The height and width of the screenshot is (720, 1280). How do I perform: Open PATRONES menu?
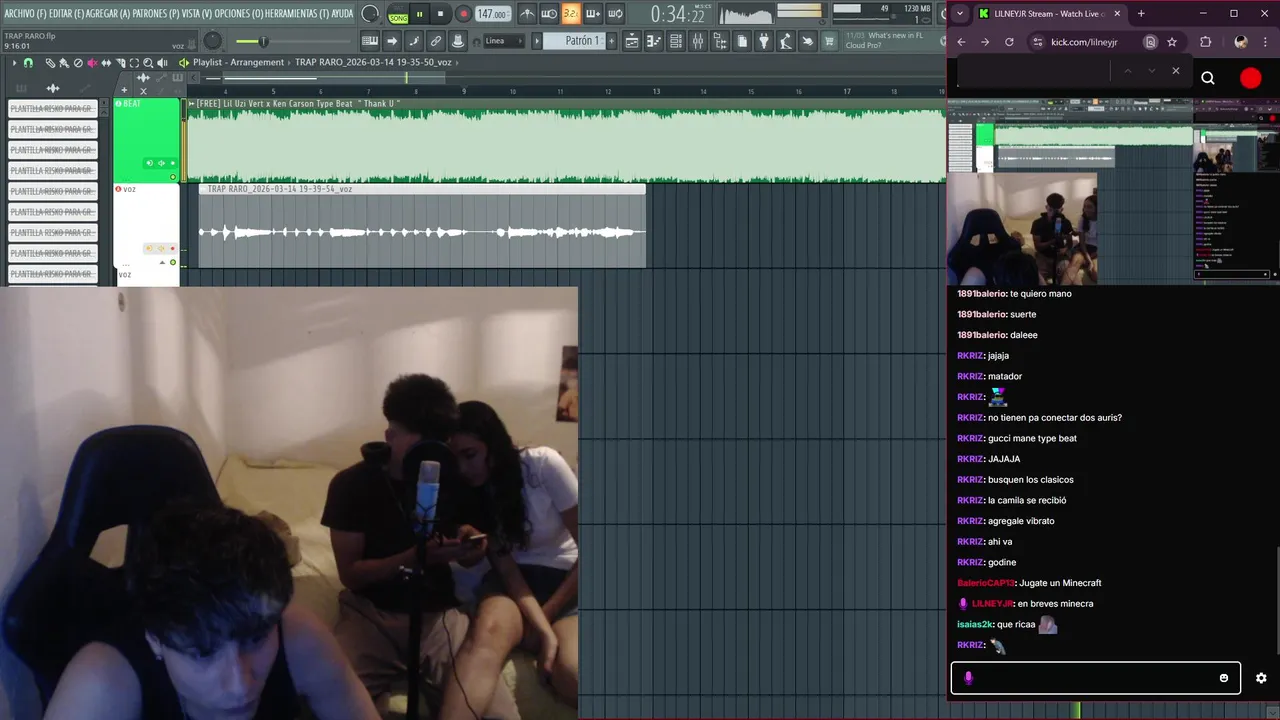pyautogui.click(x=156, y=13)
